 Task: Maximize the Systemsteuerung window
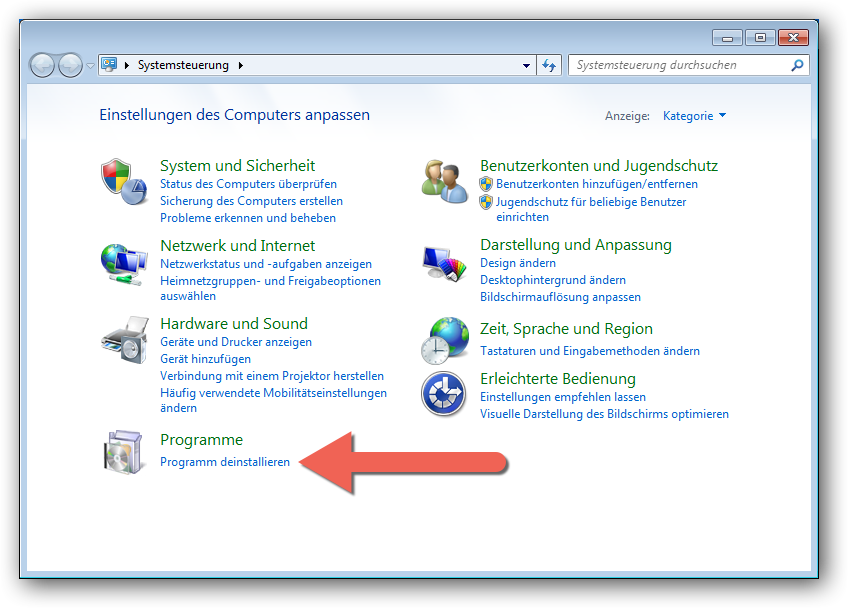[760, 37]
